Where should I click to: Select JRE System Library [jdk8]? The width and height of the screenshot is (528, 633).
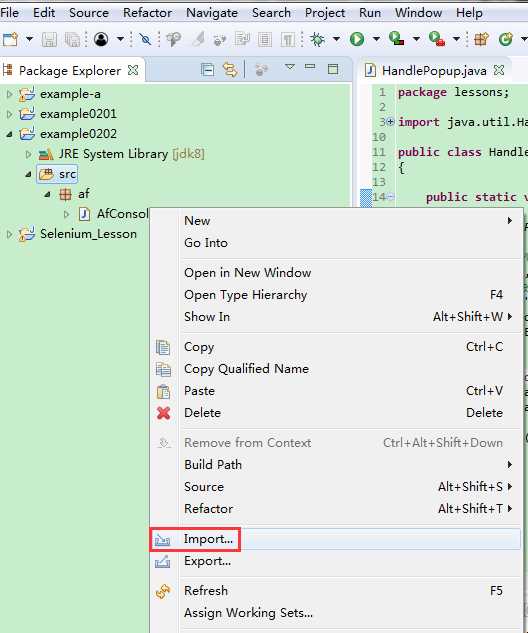pos(132,154)
